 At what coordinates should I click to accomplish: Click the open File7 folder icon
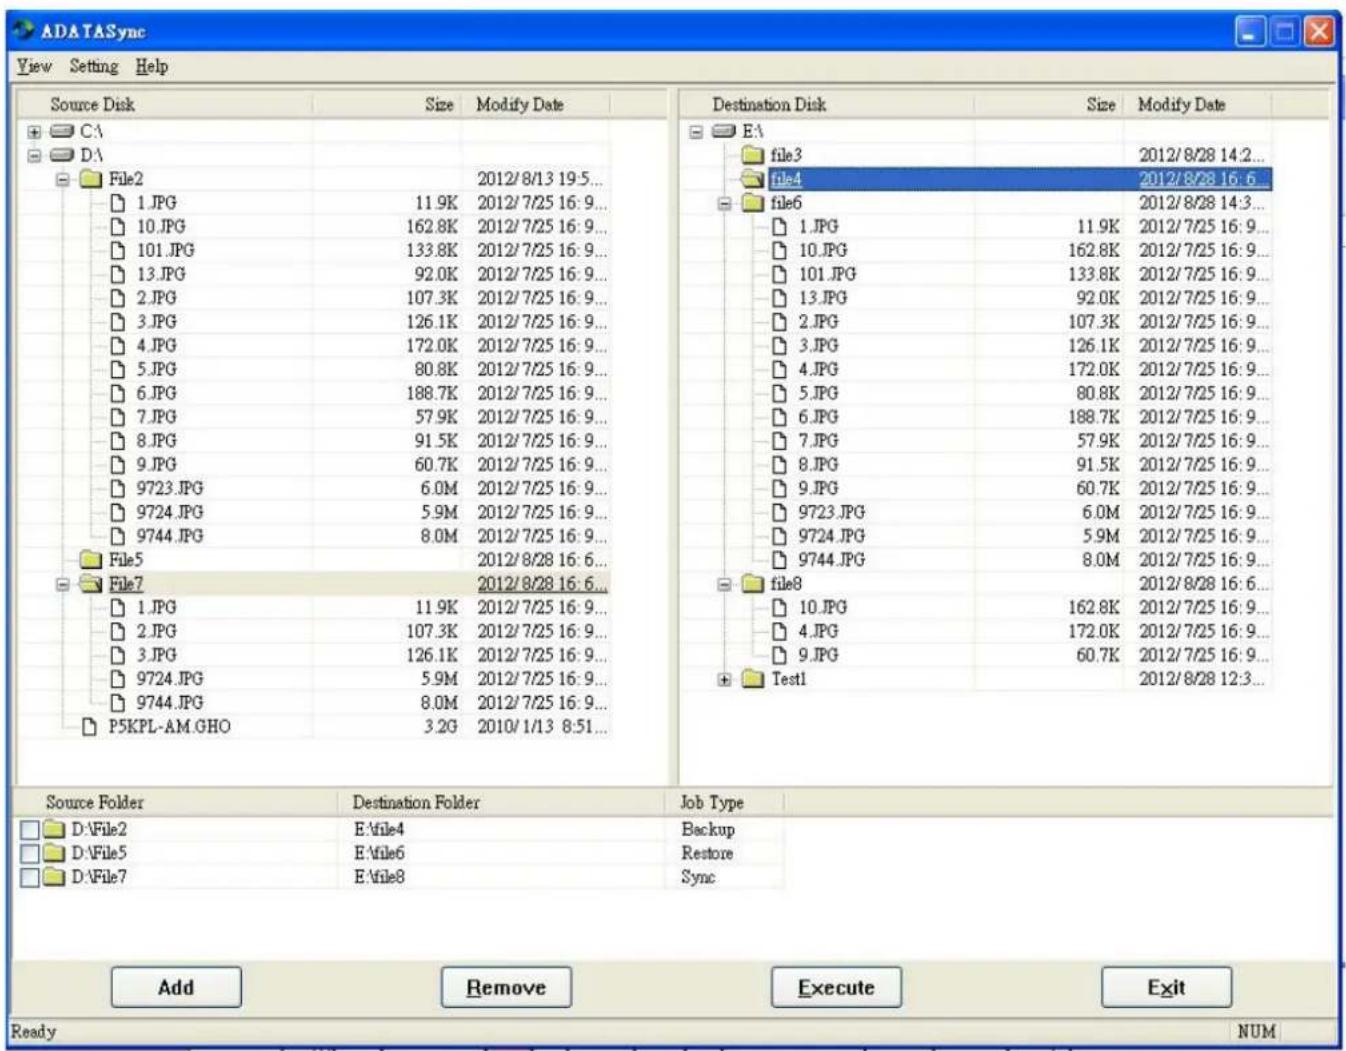91,584
